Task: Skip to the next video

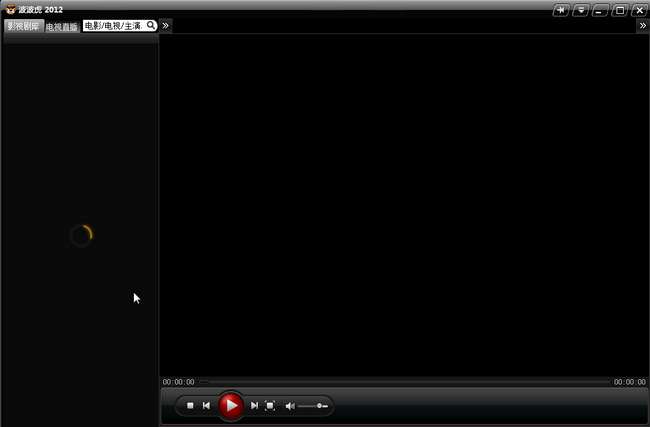Action: (x=254, y=405)
